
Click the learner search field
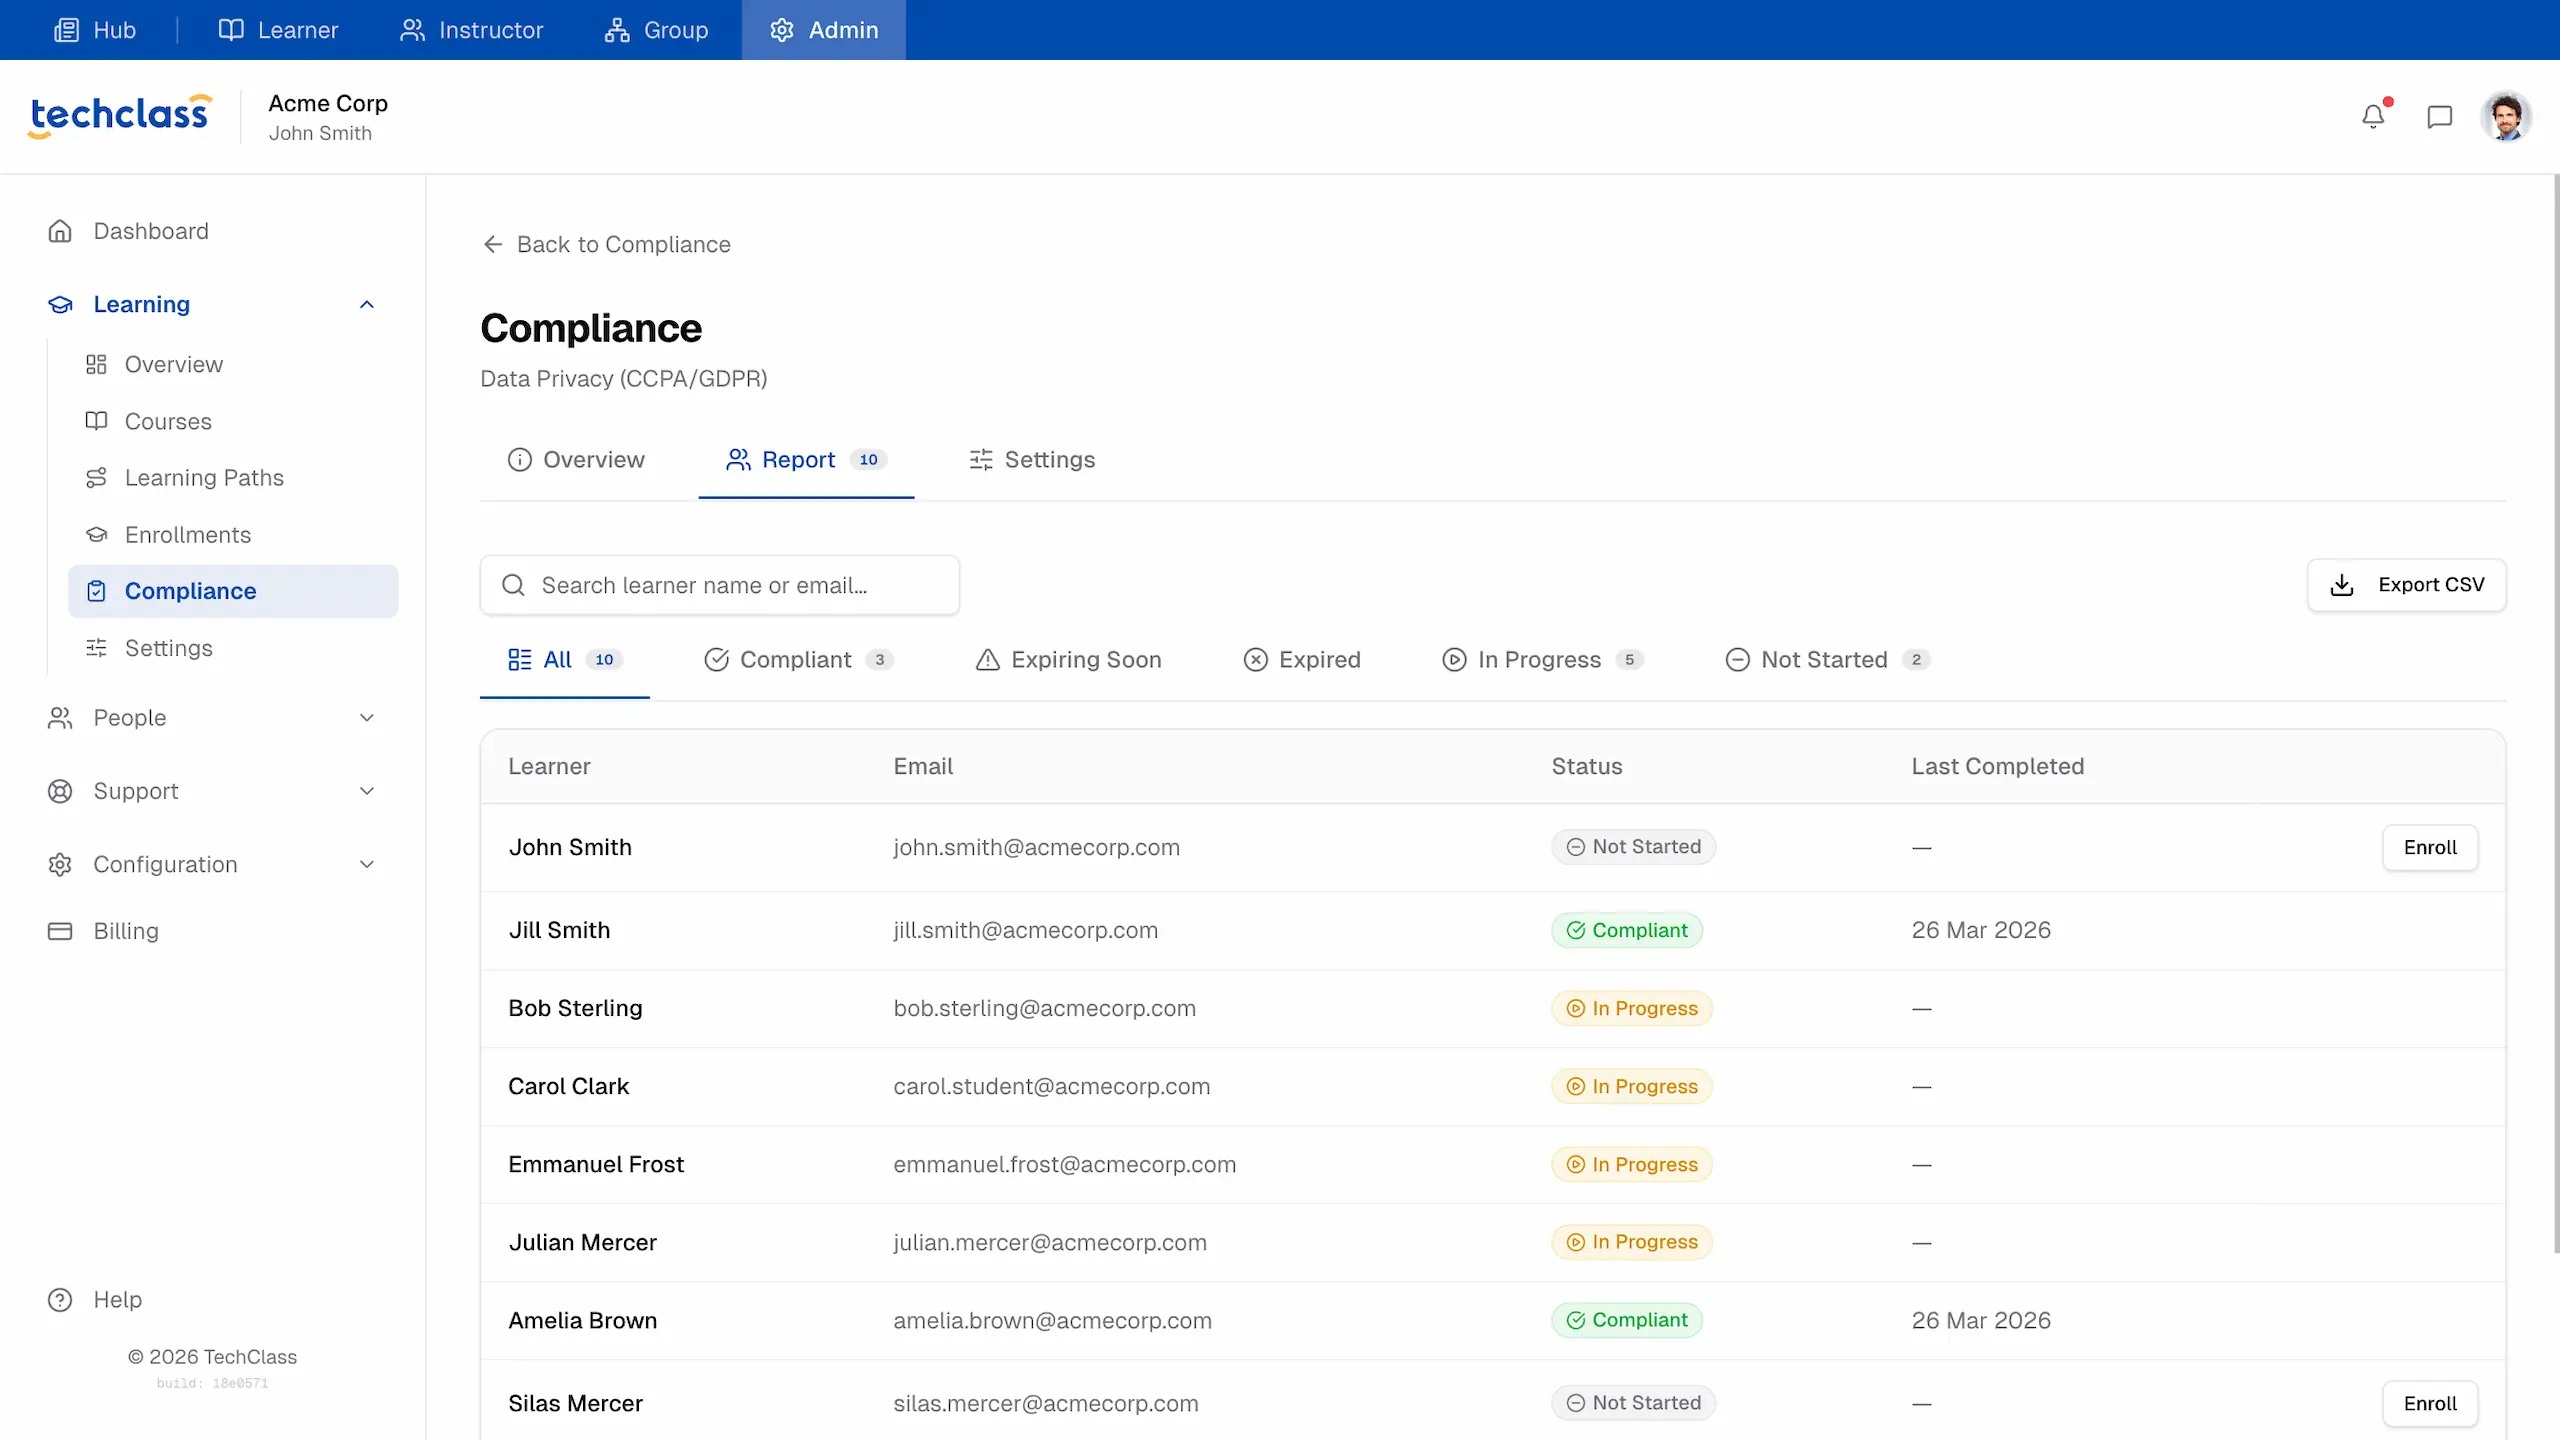720,585
